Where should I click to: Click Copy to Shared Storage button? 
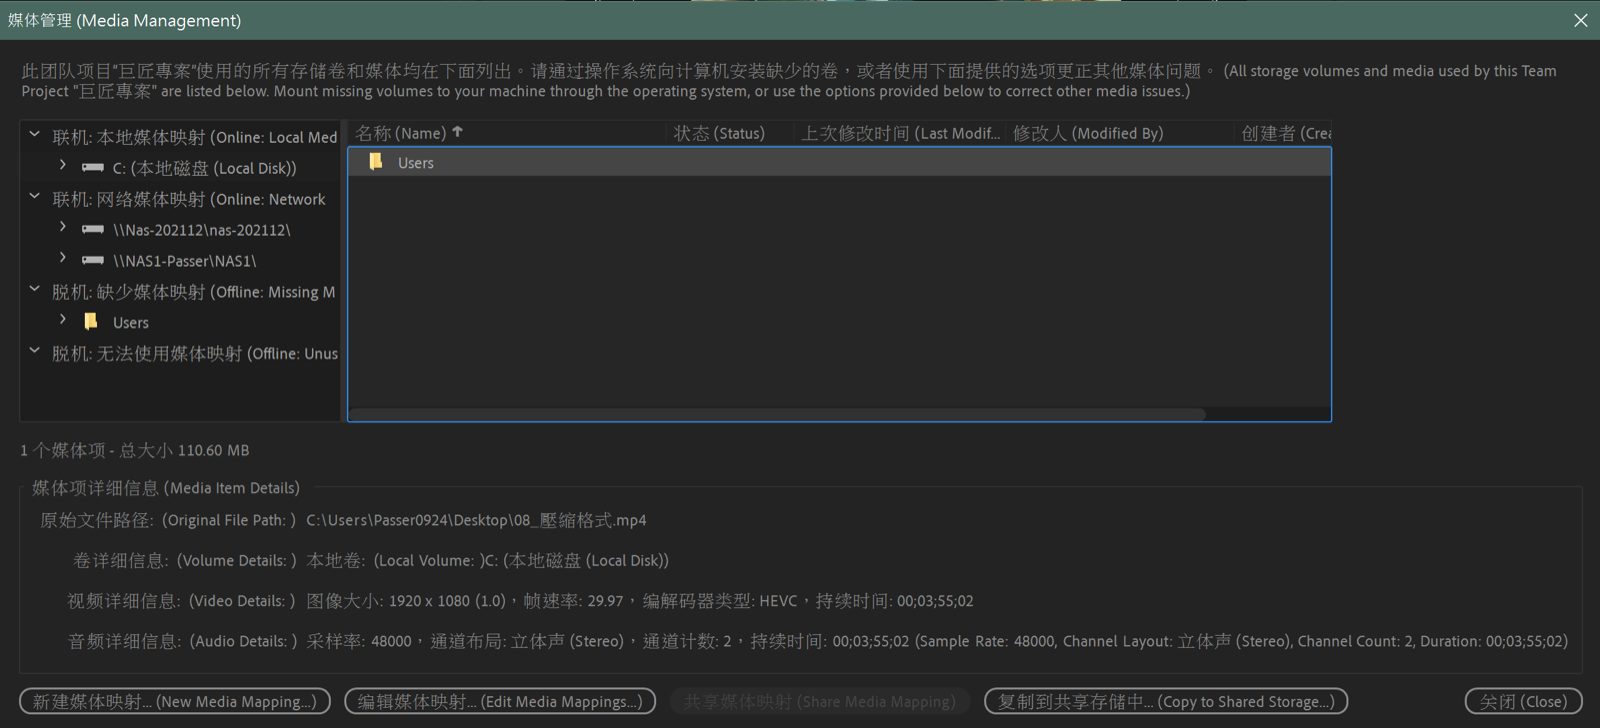tap(1166, 701)
